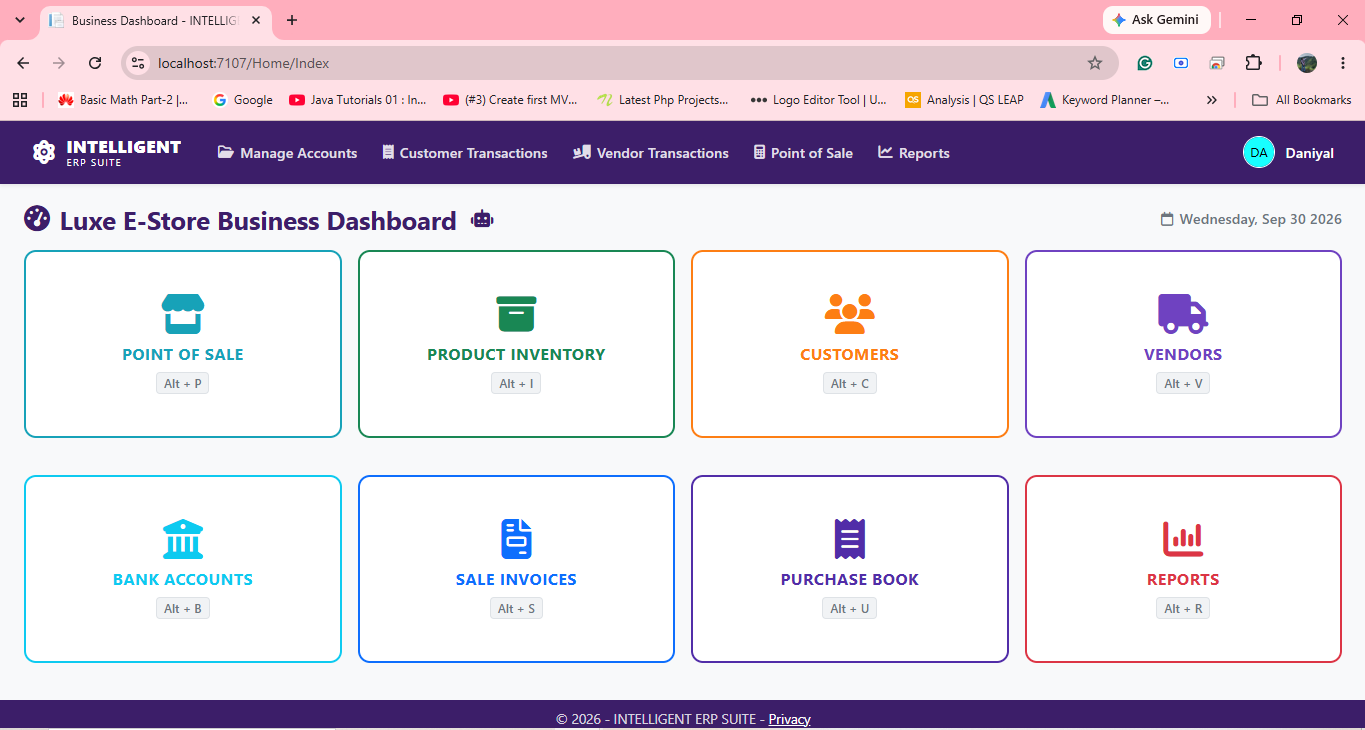Open the browser Extensions puzzle icon
Viewport: 1365px width, 730px height.
point(1253,63)
